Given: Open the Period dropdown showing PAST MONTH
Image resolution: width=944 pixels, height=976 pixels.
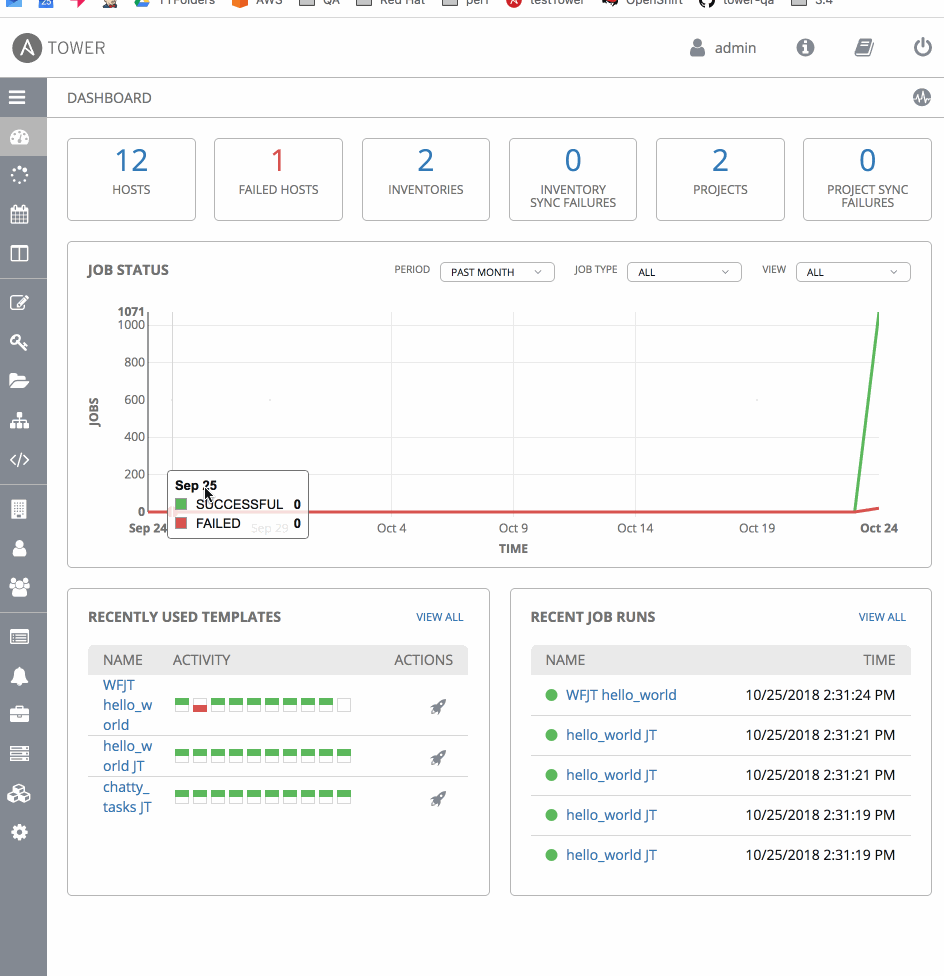Looking at the screenshot, I should (x=497, y=271).
